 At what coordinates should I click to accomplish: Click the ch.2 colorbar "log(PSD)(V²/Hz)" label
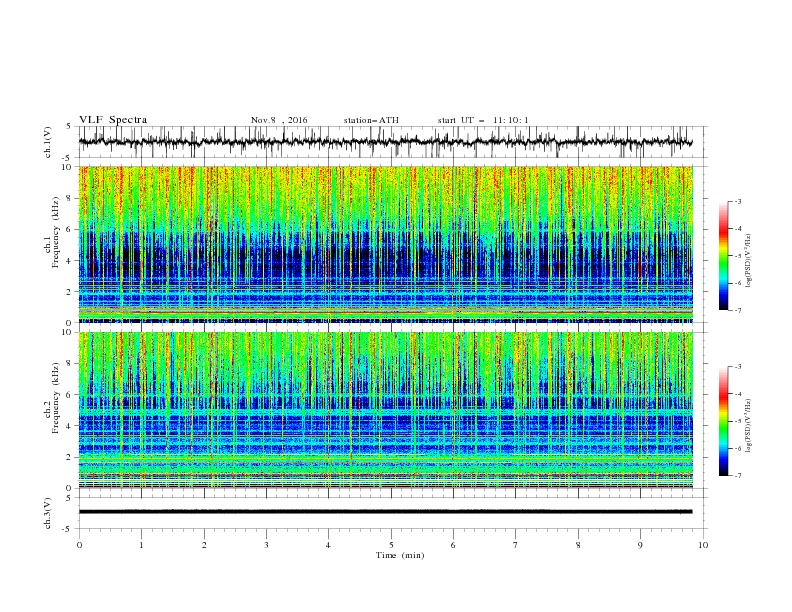point(749,425)
